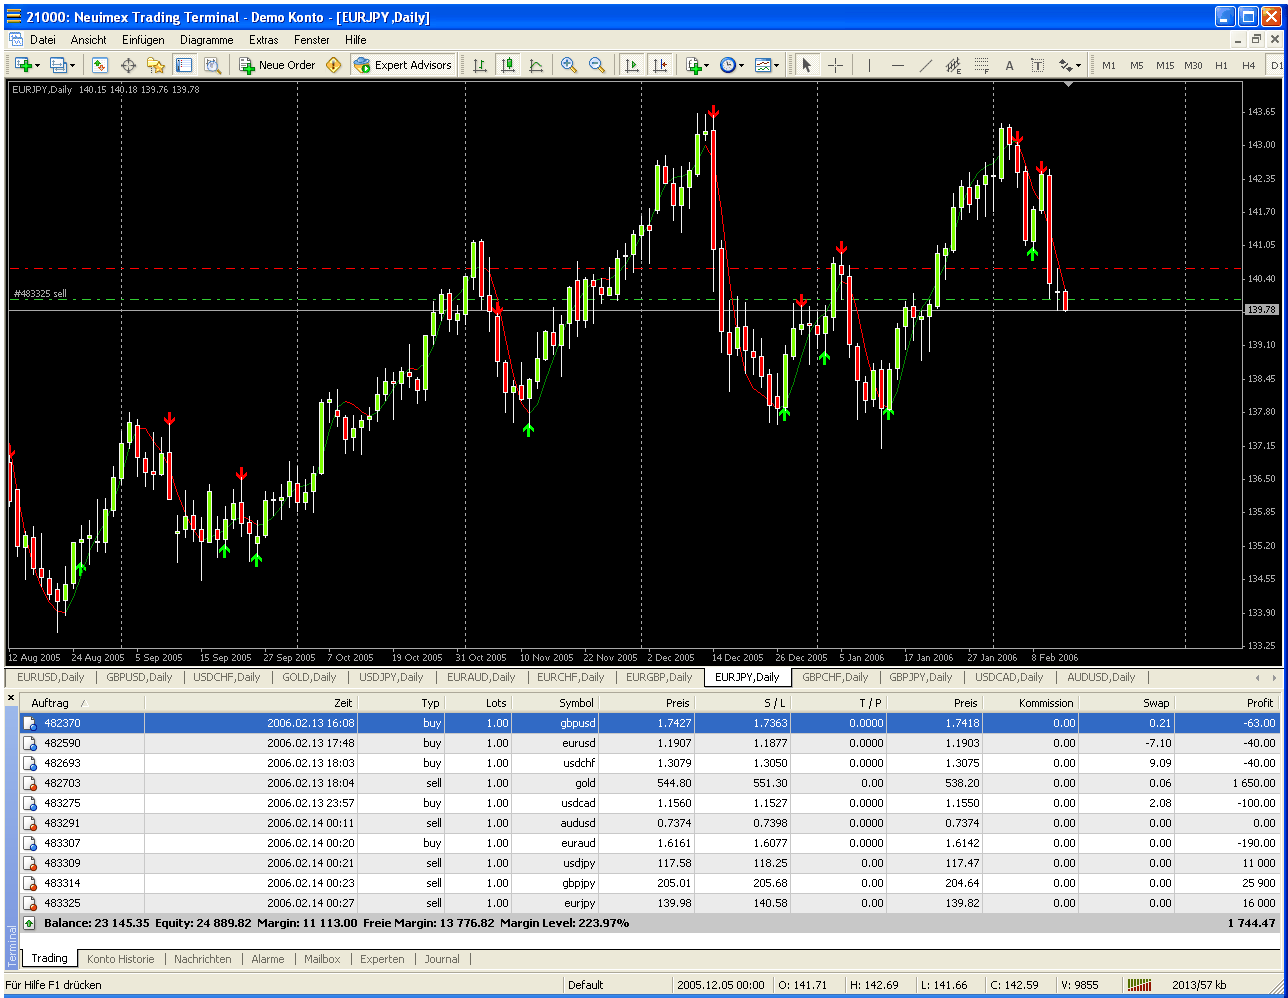Toggle the Terminal window icon
Screen dimensions: 1288x998
tap(184, 65)
